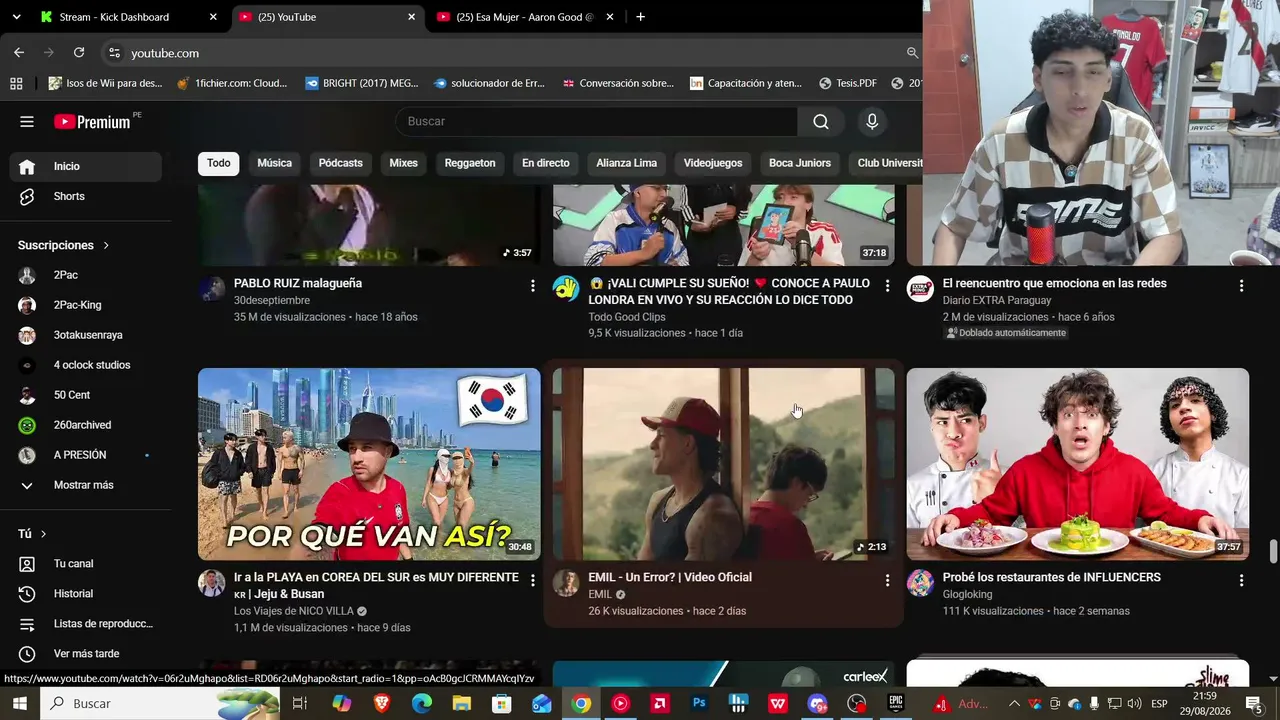This screenshot has width=1280, height=720.
Task: Select the Boca Juniors filter chip
Action: tap(800, 163)
